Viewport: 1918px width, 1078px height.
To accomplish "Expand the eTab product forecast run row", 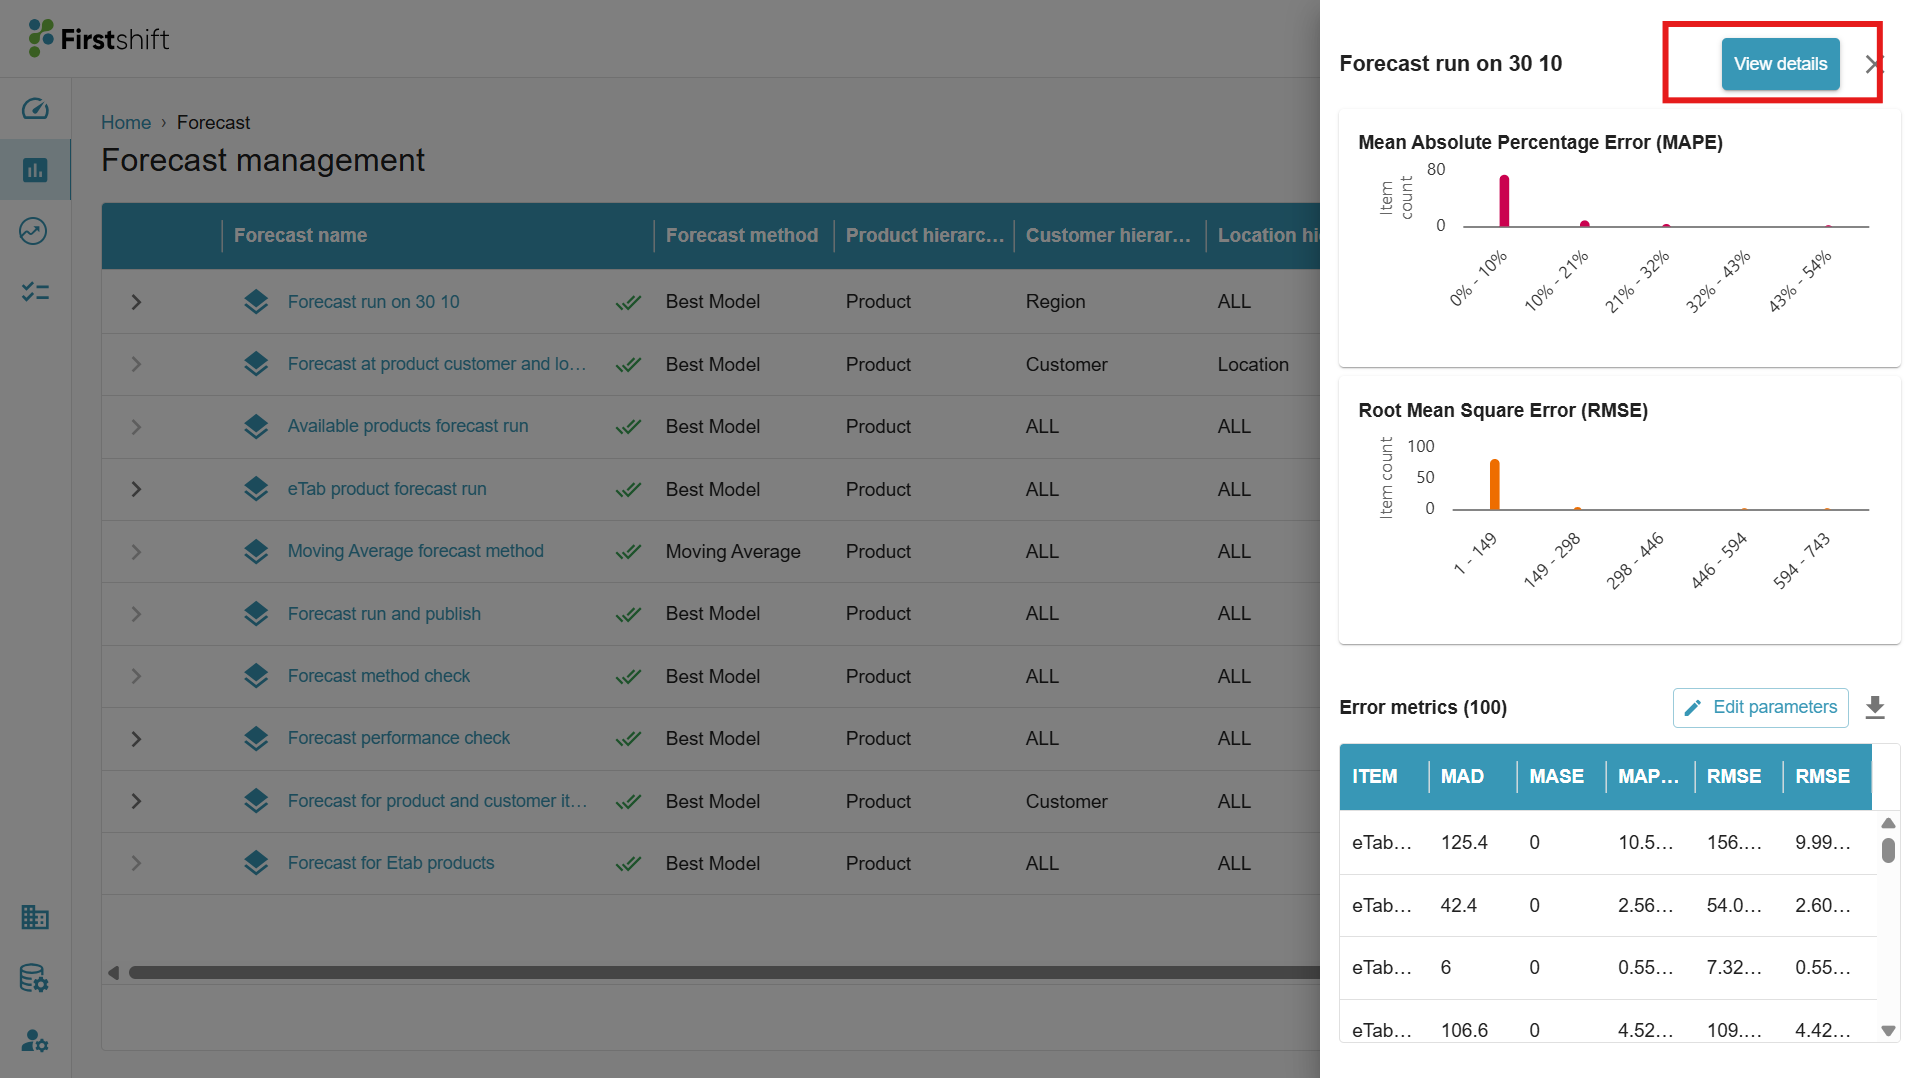I will pos(136,489).
